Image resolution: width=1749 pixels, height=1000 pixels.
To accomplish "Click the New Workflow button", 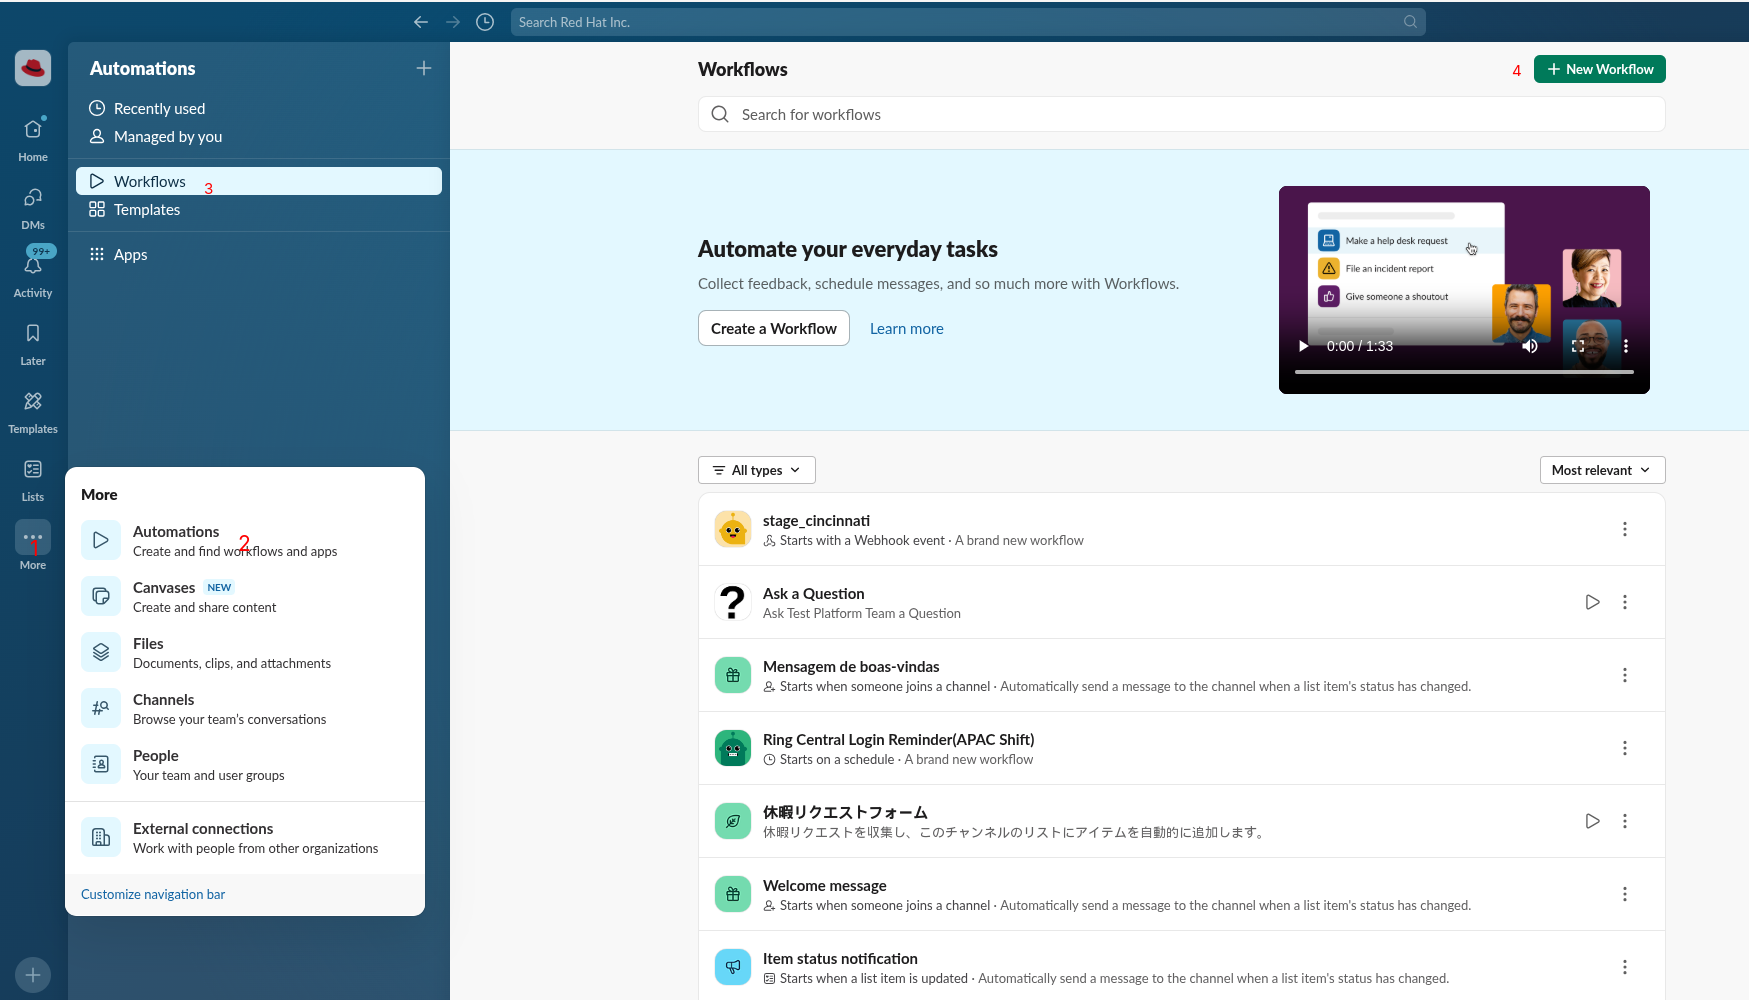I will point(1600,69).
